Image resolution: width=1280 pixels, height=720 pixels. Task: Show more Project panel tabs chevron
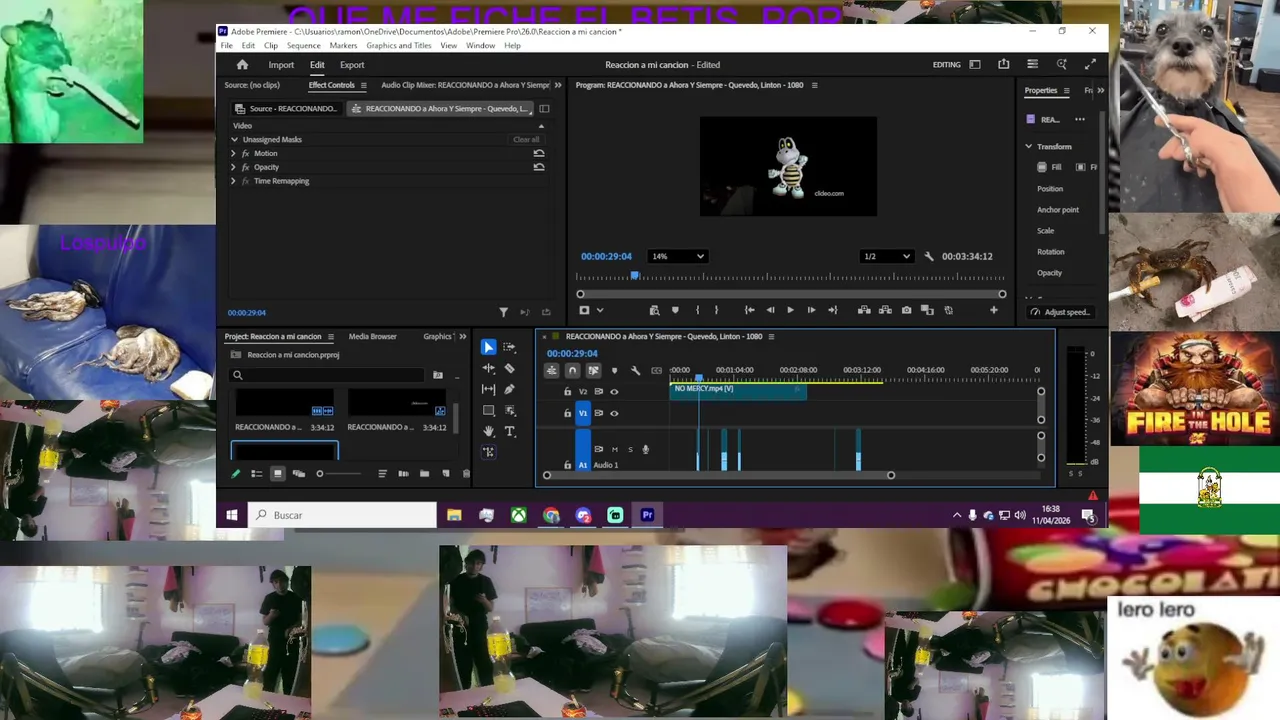462,336
